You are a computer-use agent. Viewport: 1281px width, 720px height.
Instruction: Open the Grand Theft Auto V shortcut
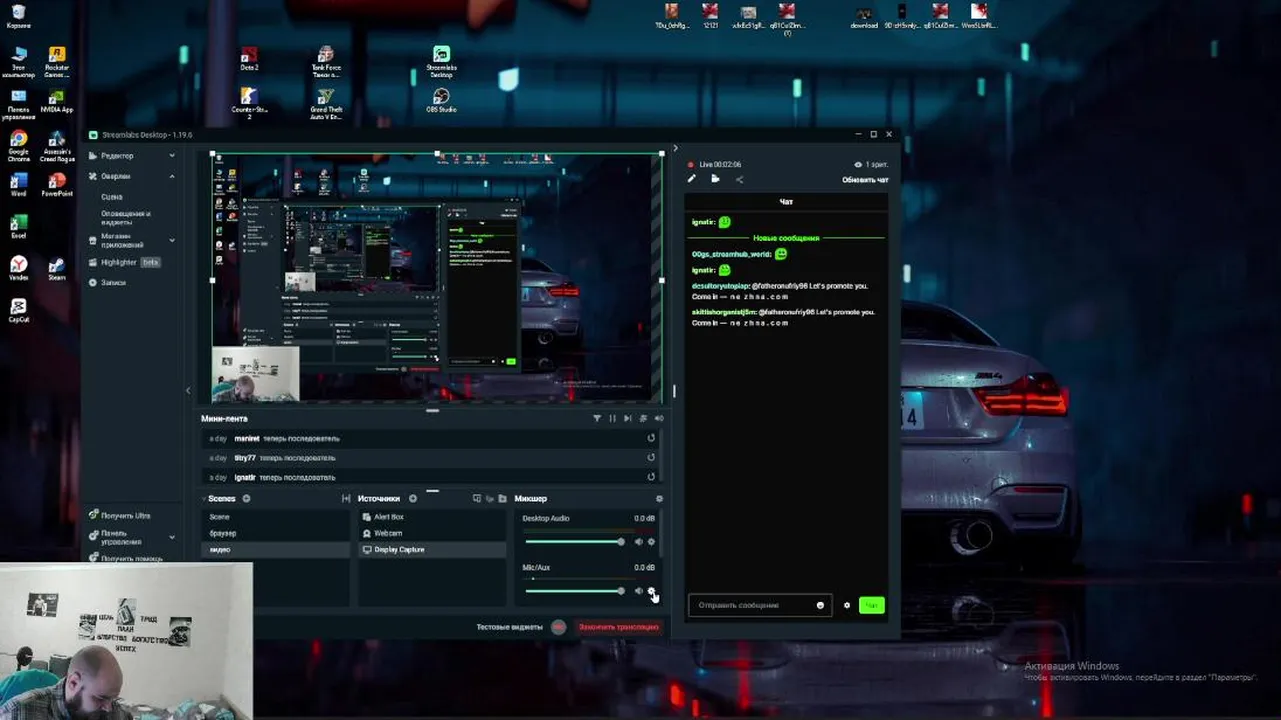coord(325,103)
